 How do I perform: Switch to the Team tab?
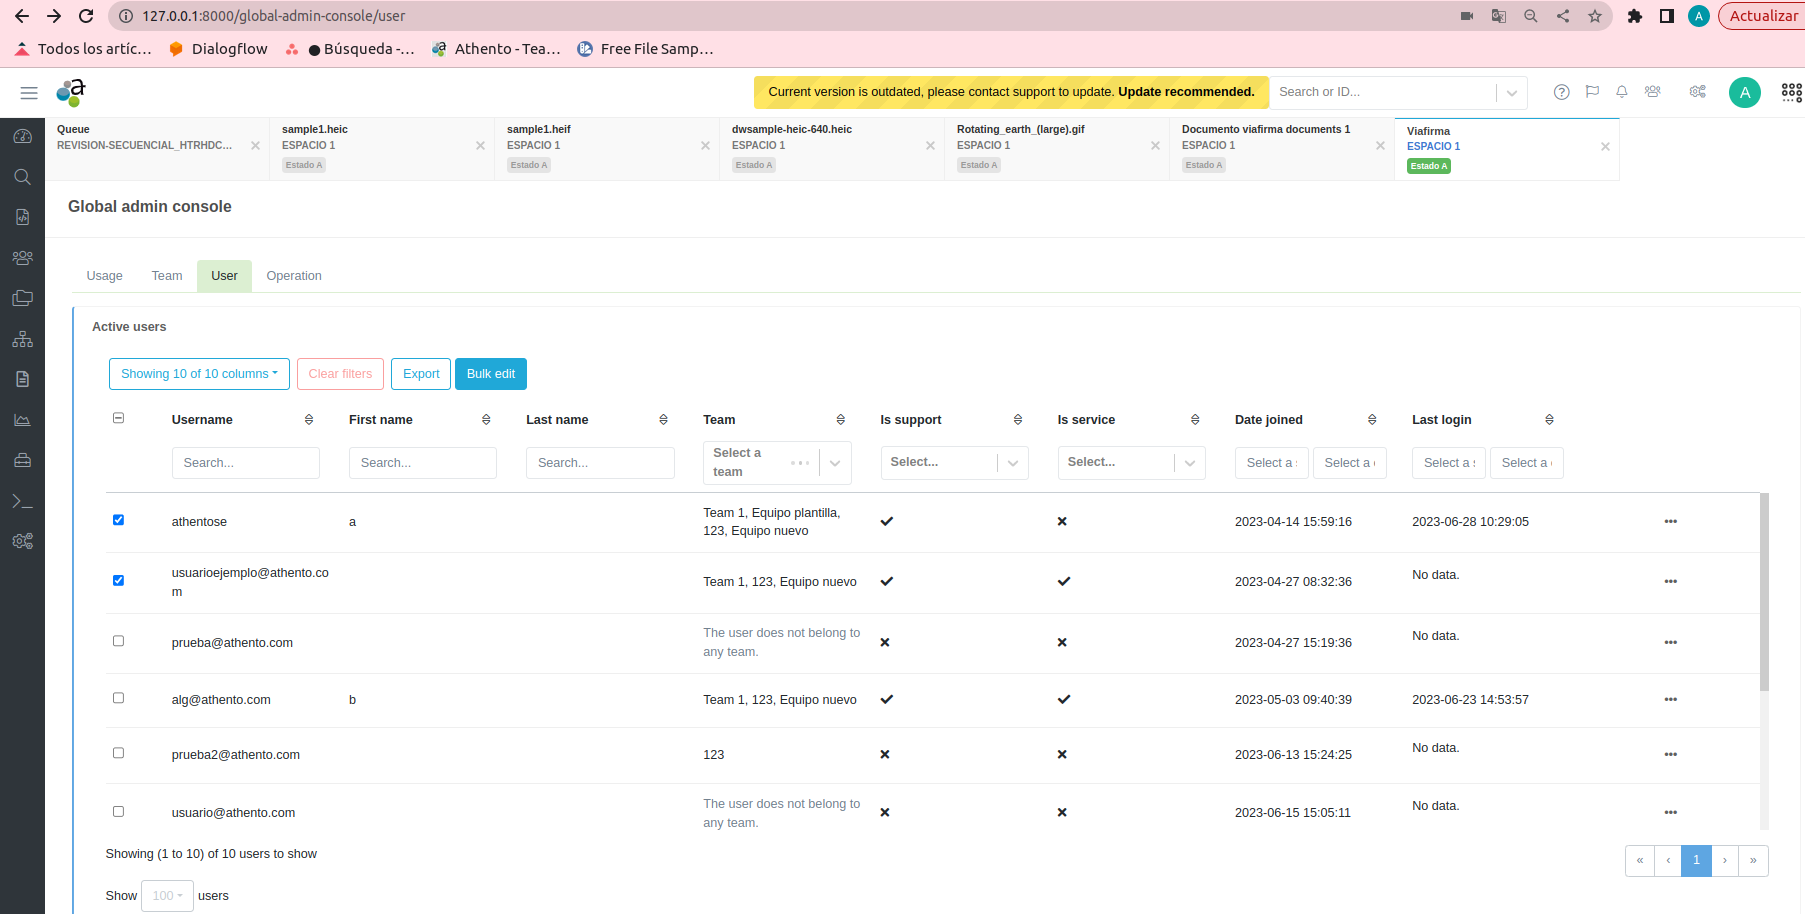click(167, 276)
